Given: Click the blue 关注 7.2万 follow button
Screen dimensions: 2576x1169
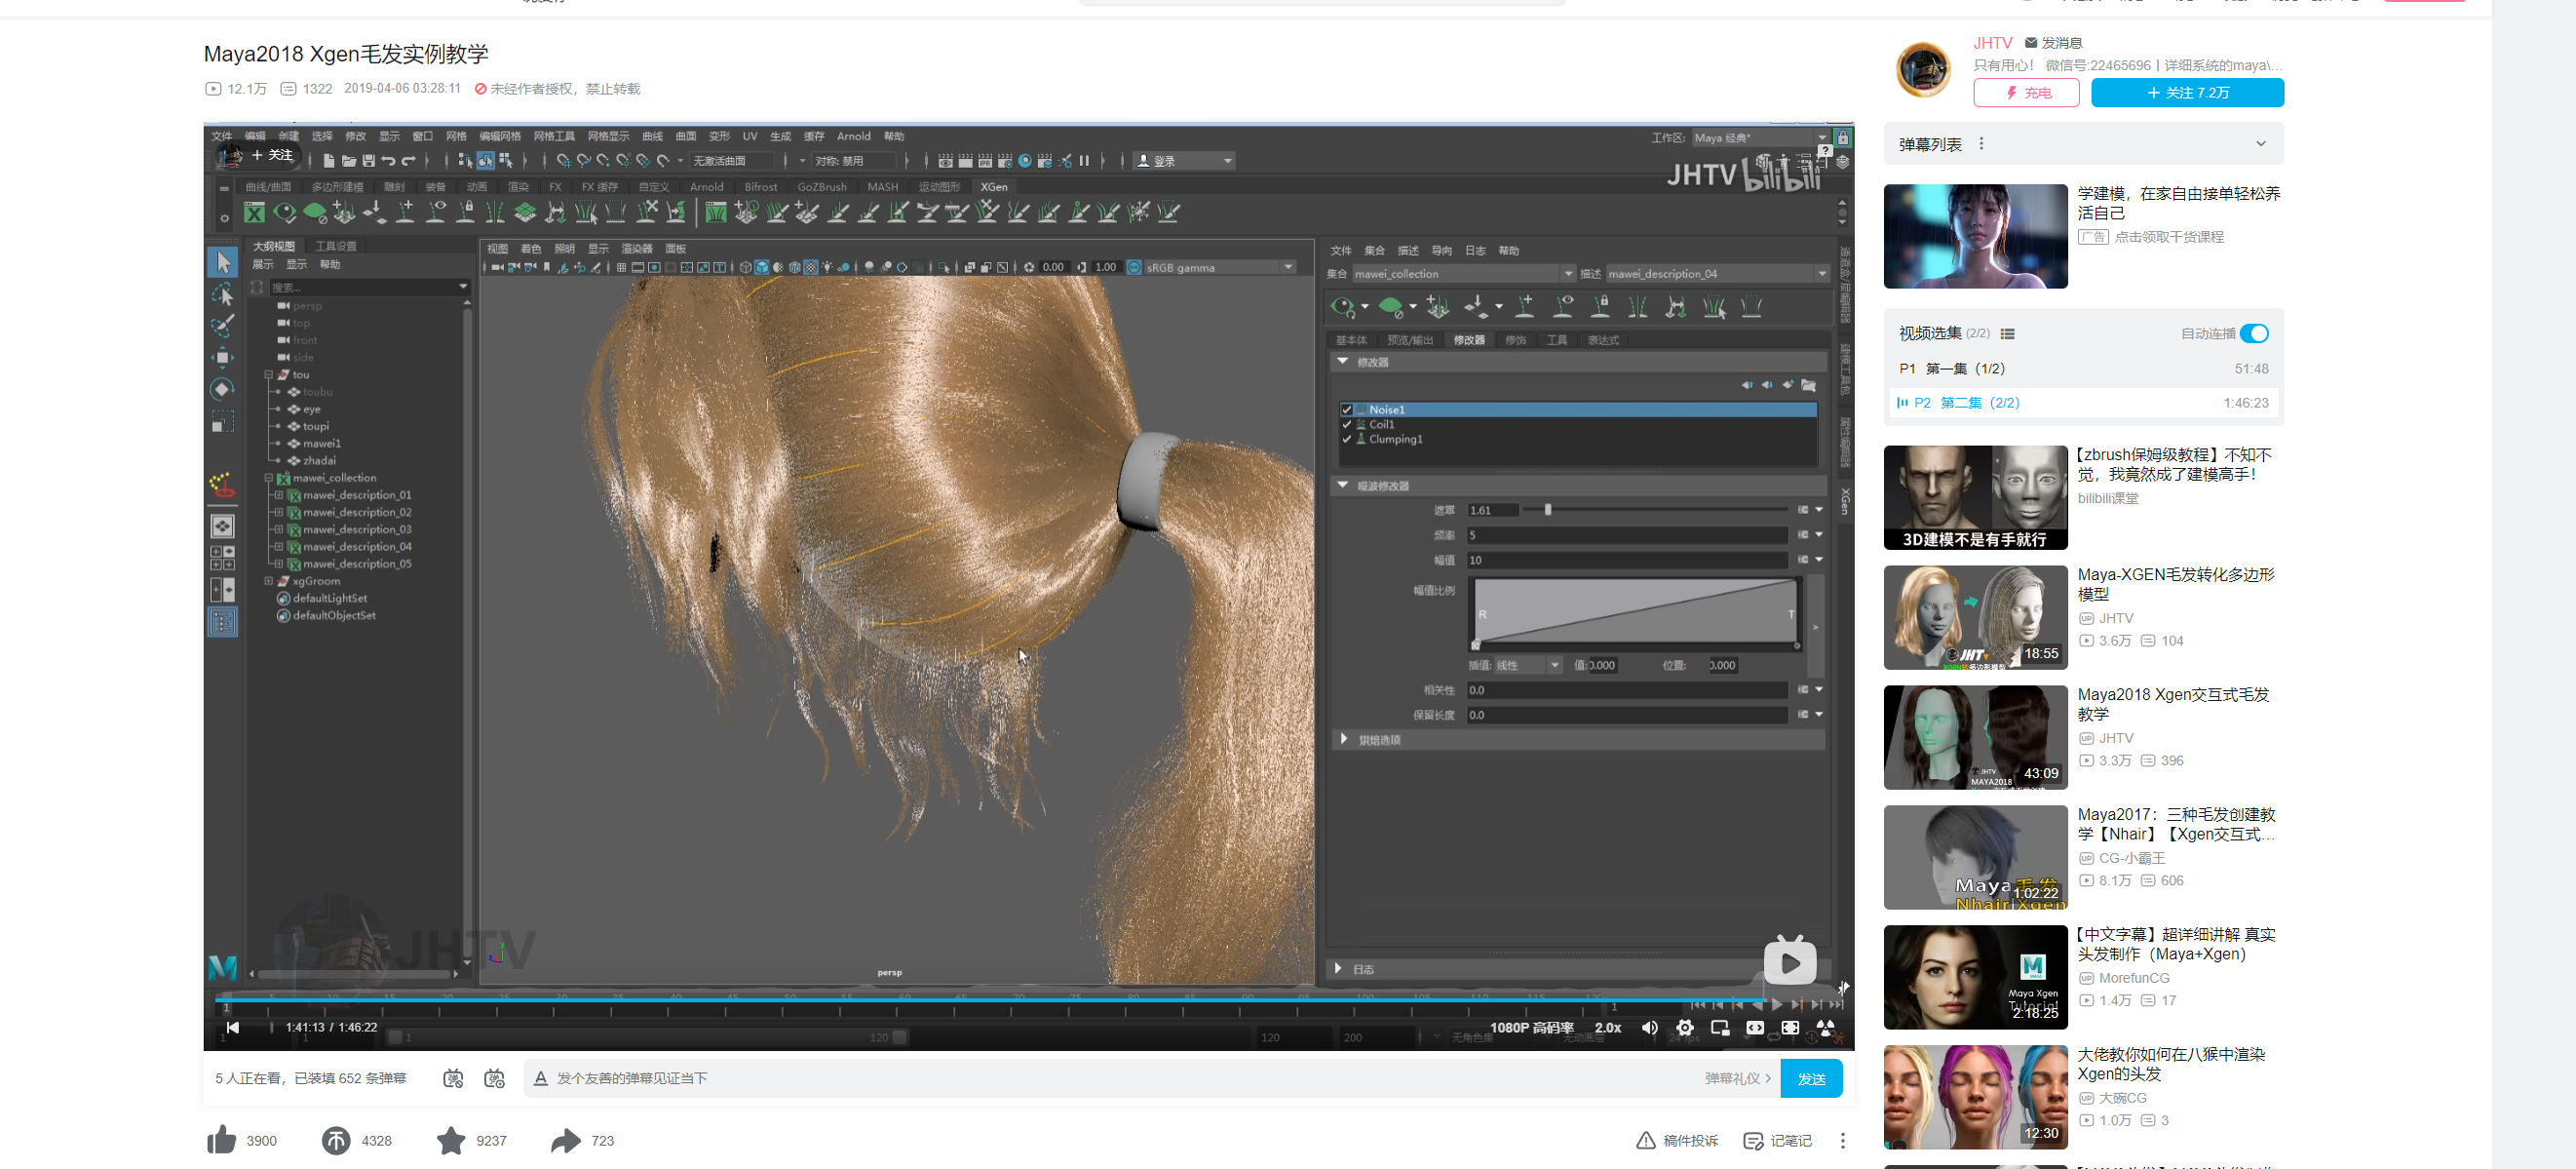Looking at the screenshot, I should (x=2187, y=93).
